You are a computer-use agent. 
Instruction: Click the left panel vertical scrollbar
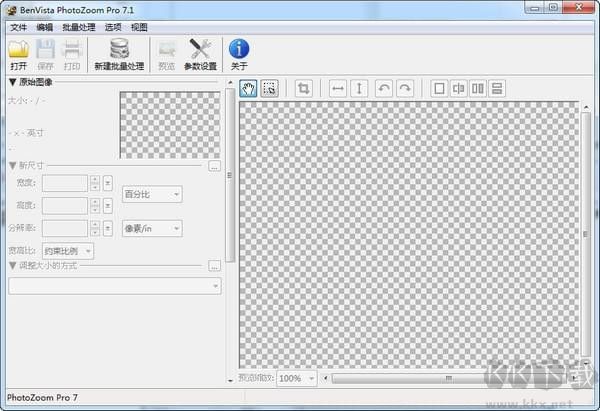coord(230,175)
